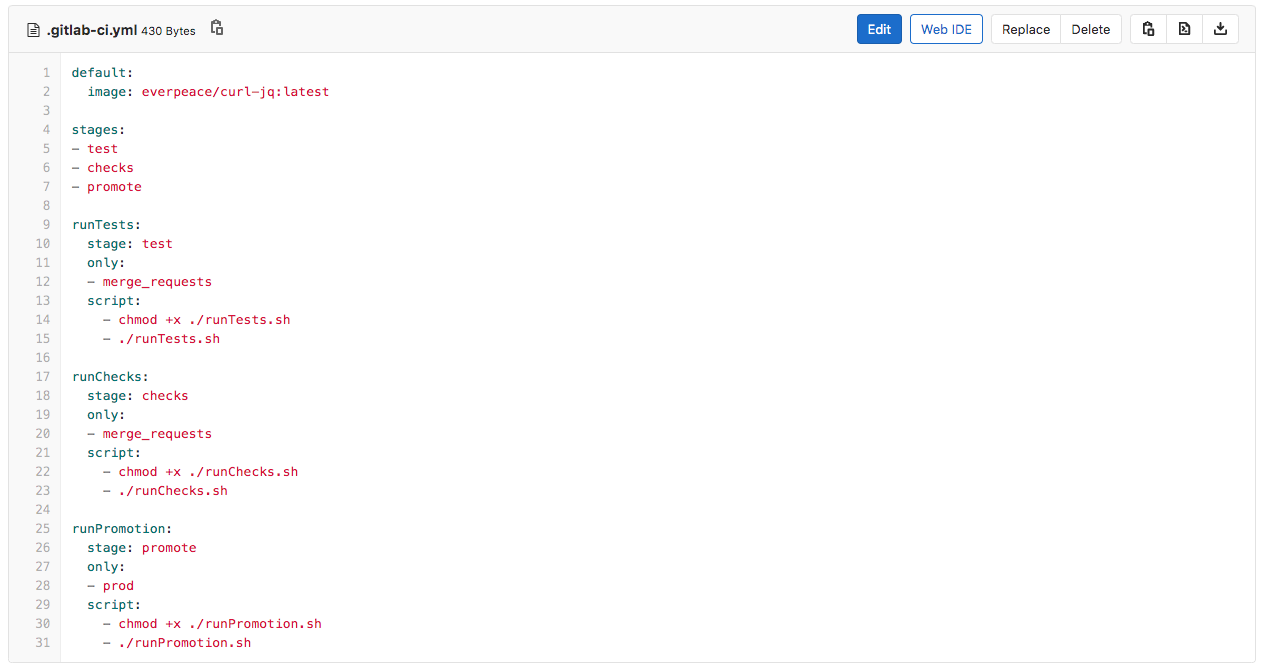Click '- merge_requests' on line 12
1265x668 pixels.
point(150,282)
